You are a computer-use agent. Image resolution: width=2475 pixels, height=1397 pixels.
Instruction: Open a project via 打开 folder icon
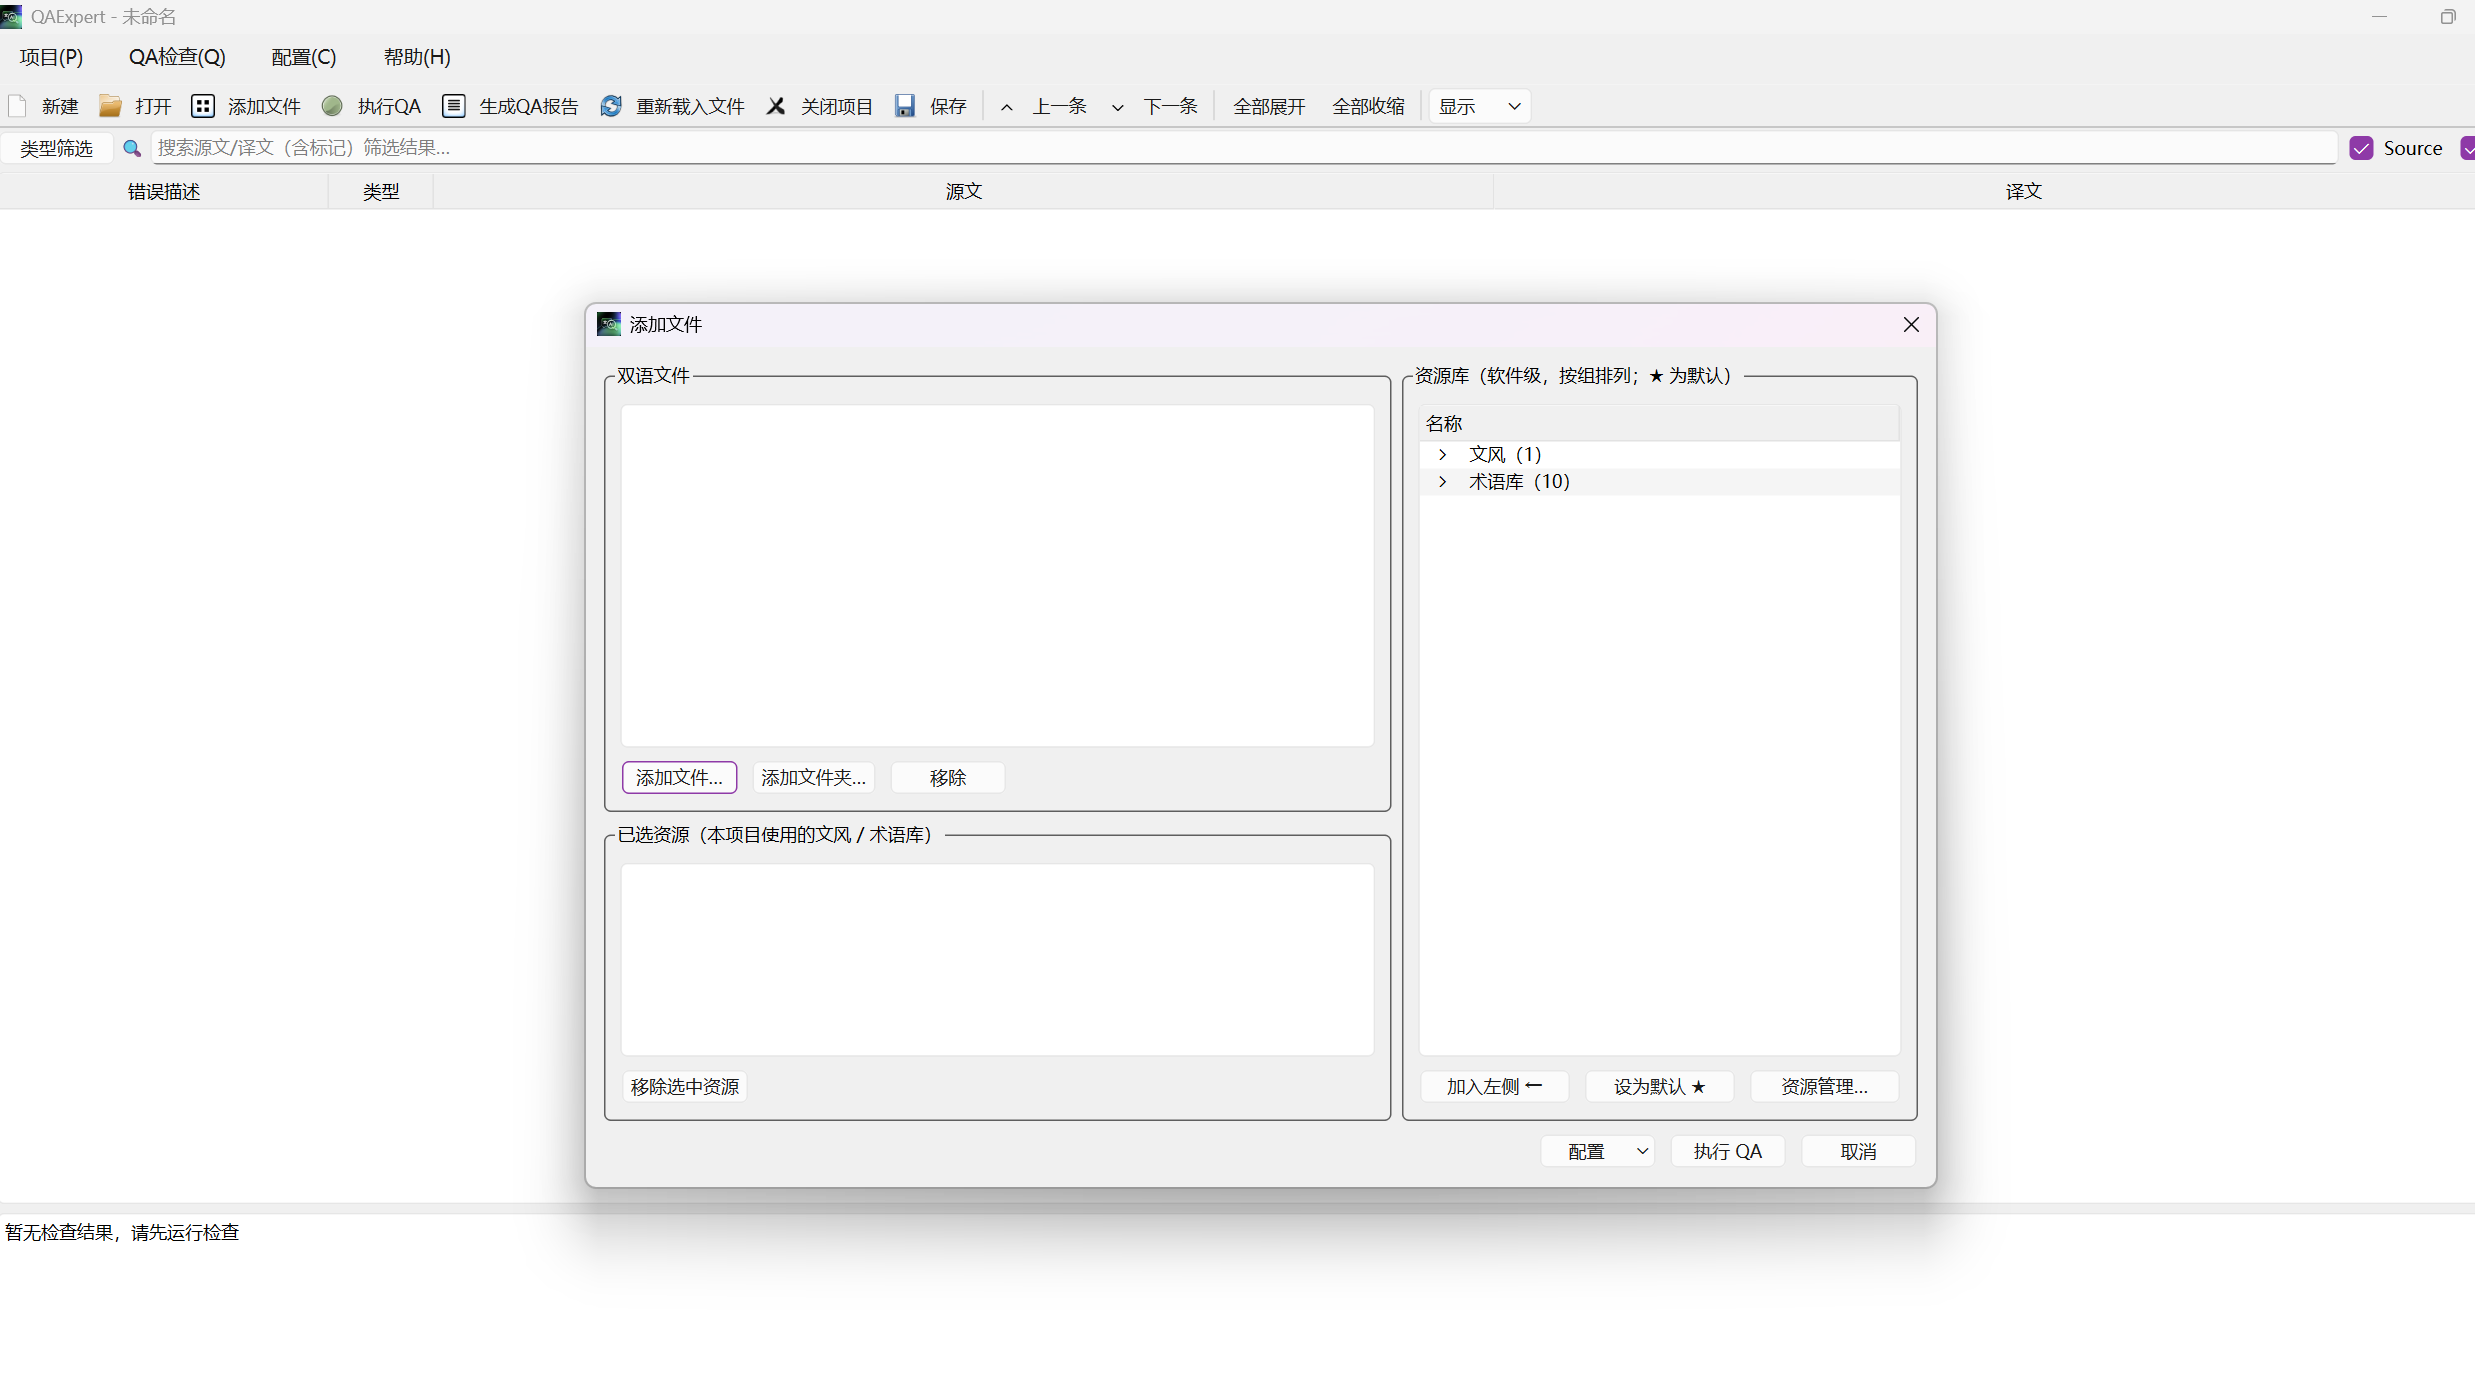coord(110,106)
